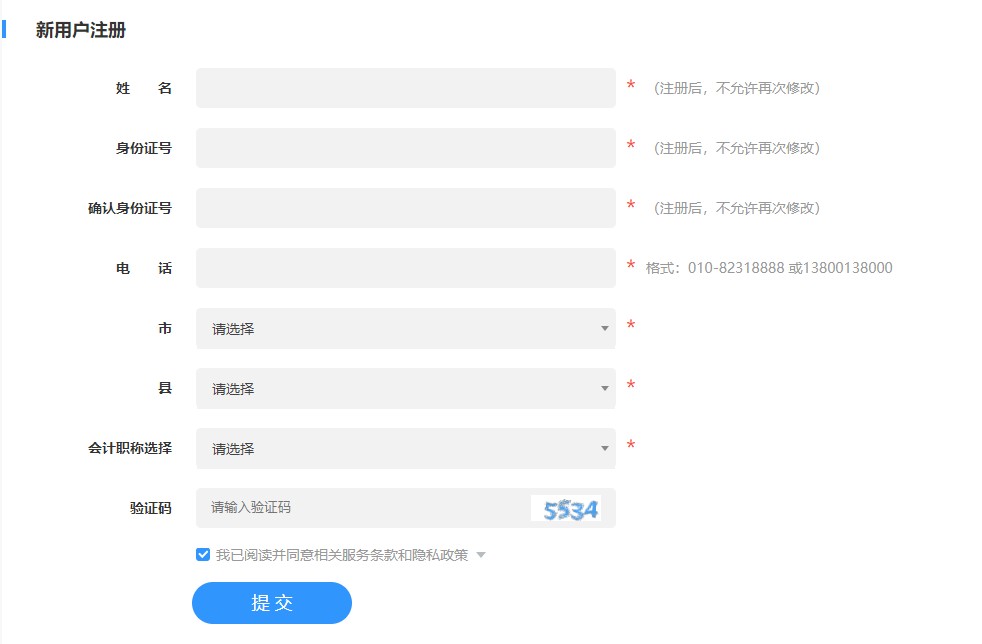
Task: Click the 确认身份证号 input field
Action: point(405,208)
